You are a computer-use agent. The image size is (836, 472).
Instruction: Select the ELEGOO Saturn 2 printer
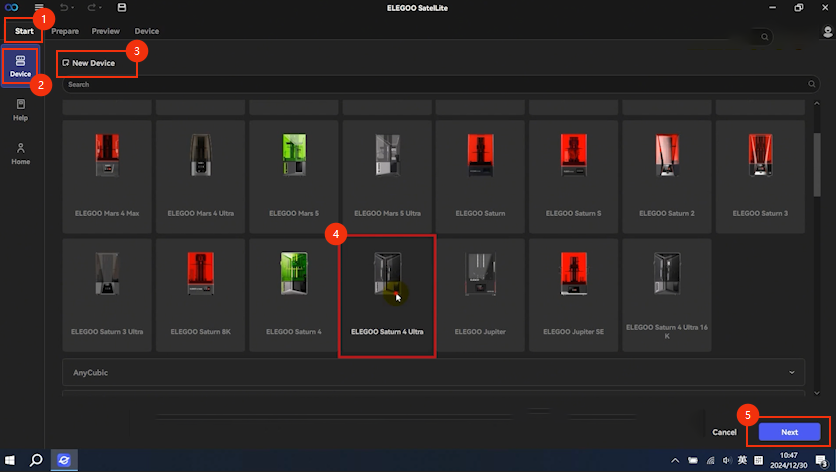point(667,177)
